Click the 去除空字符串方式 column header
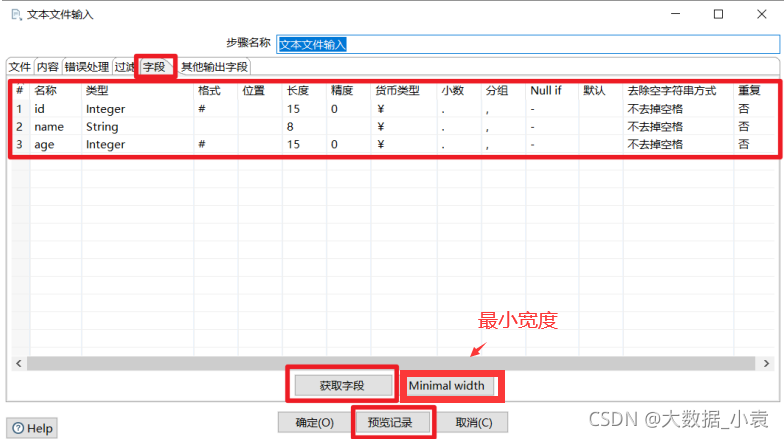784x439 pixels. 678,90
